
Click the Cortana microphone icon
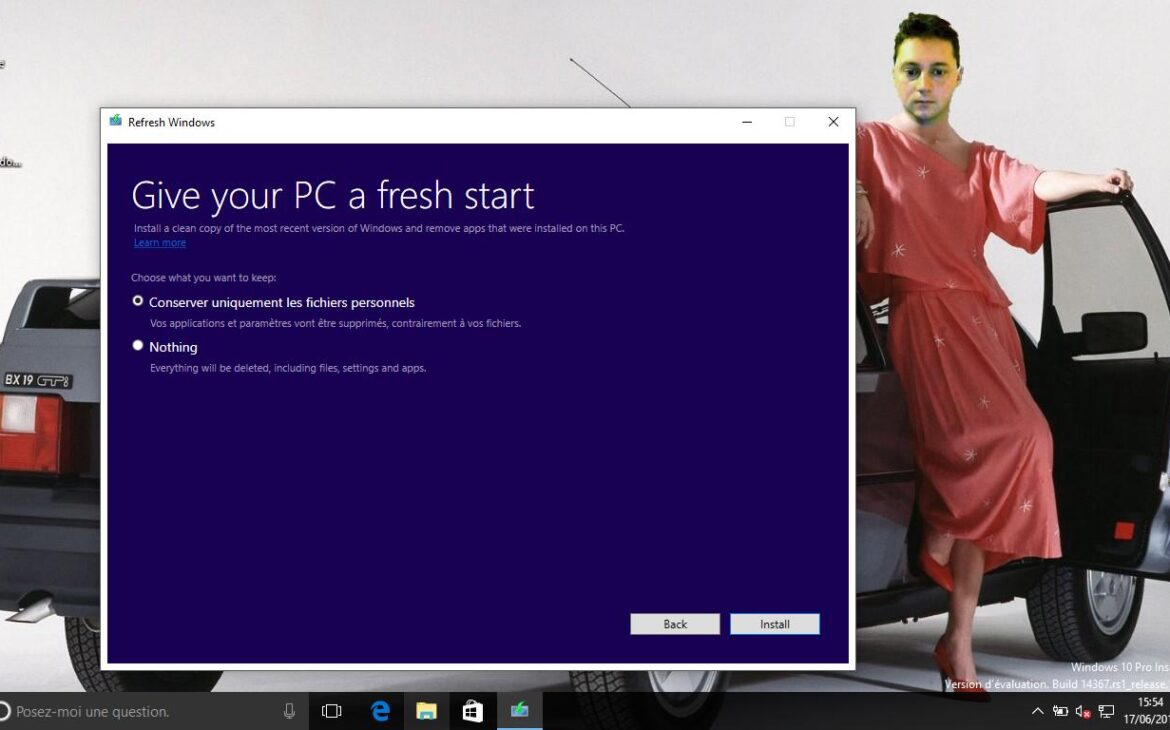(289, 711)
